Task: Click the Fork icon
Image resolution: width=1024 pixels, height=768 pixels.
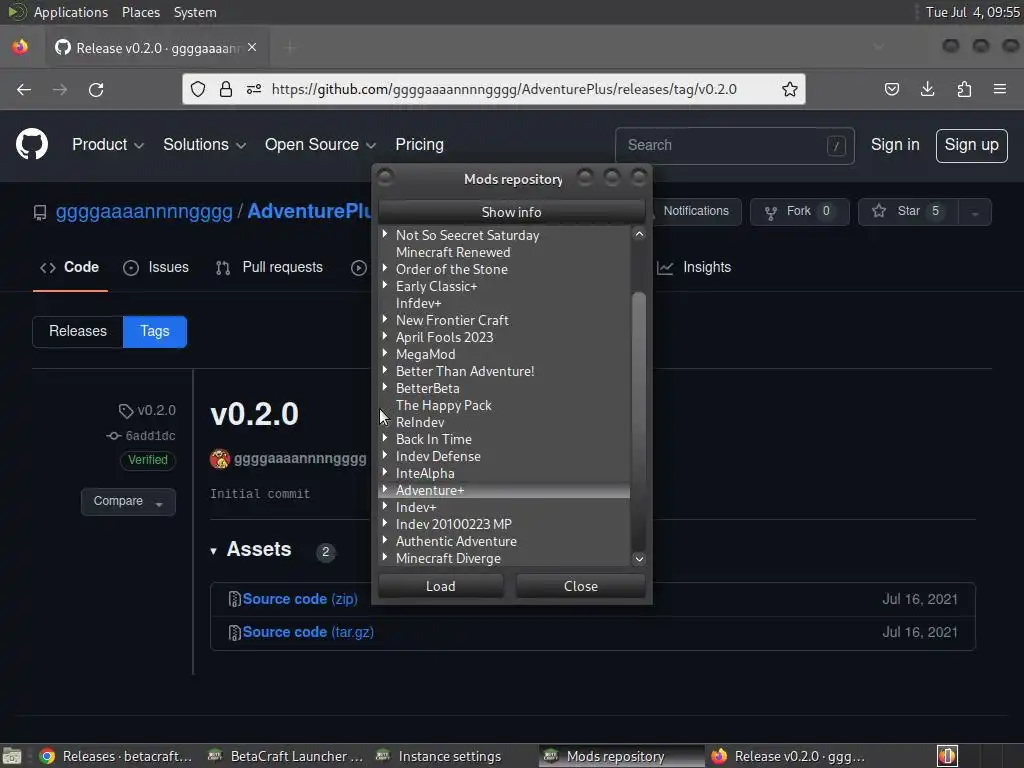Action: coord(771,212)
